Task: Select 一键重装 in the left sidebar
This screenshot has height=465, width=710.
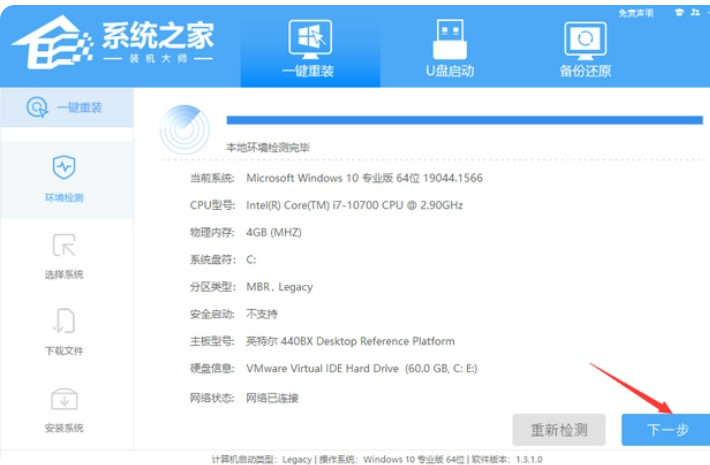Action: [x=67, y=108]
